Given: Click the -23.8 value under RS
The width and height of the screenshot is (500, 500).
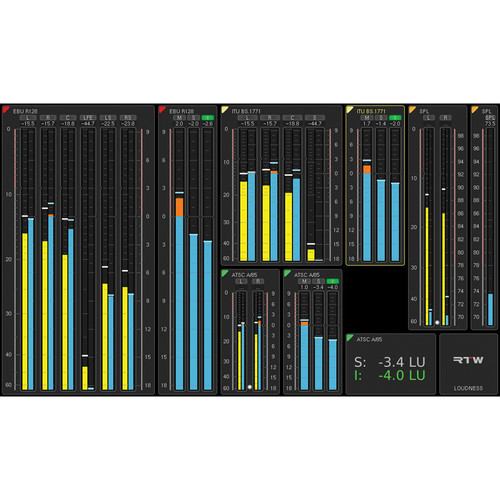Looking at the screenshot, I should click(128, 124).
